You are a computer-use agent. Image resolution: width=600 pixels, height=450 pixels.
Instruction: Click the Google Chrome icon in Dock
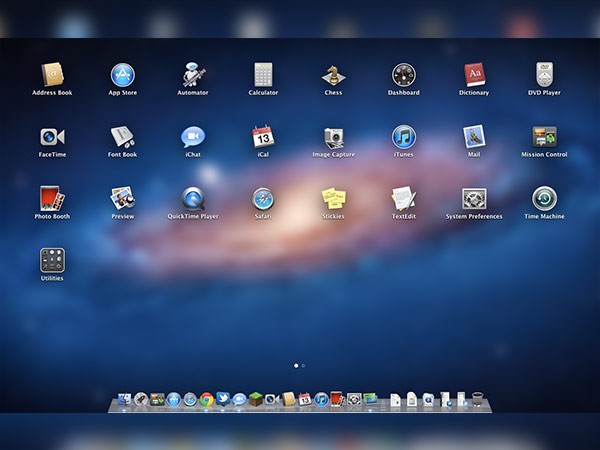(207, 399)
